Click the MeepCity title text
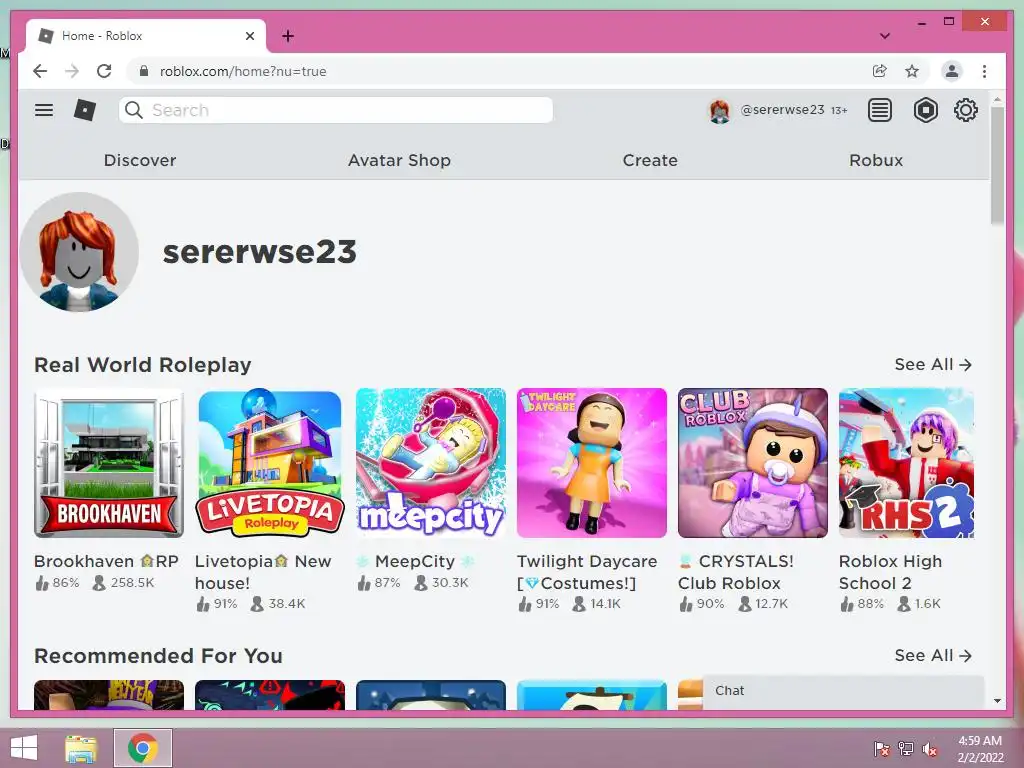This screenshot has width=1024, height=768. [x=415, y=561]
